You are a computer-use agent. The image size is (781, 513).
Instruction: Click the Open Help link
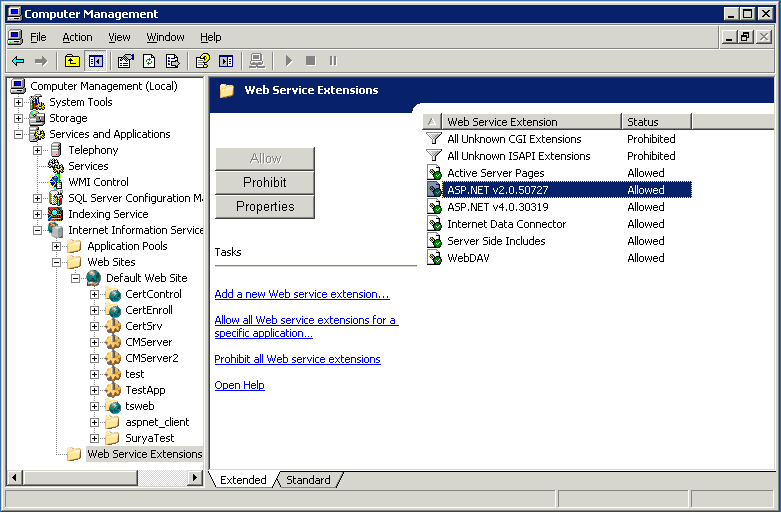[240, 385]
